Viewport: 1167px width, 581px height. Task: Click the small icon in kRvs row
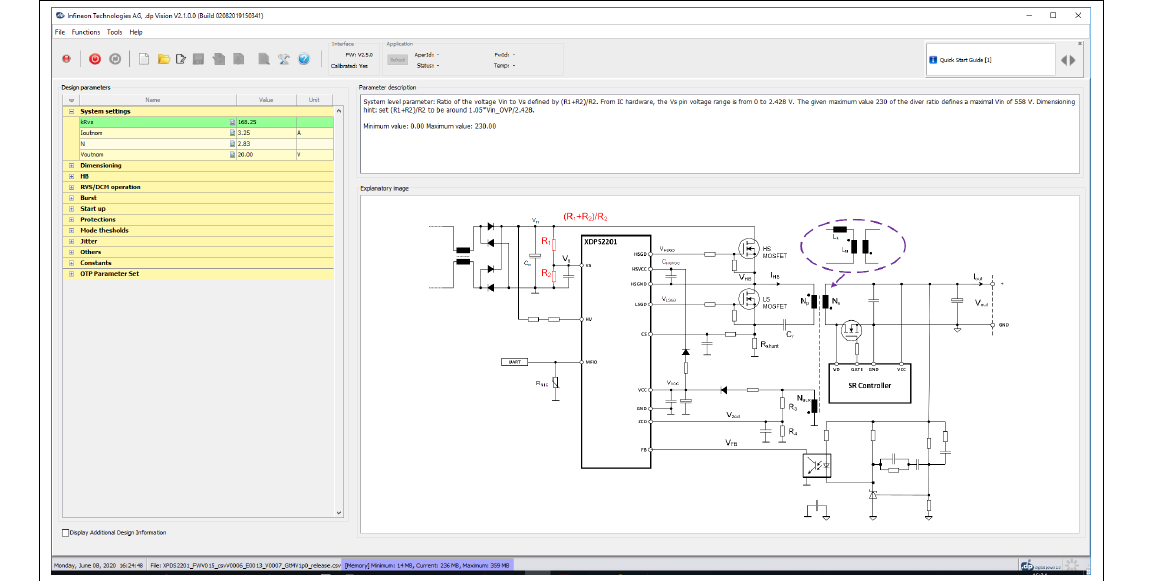coord(232,121)
